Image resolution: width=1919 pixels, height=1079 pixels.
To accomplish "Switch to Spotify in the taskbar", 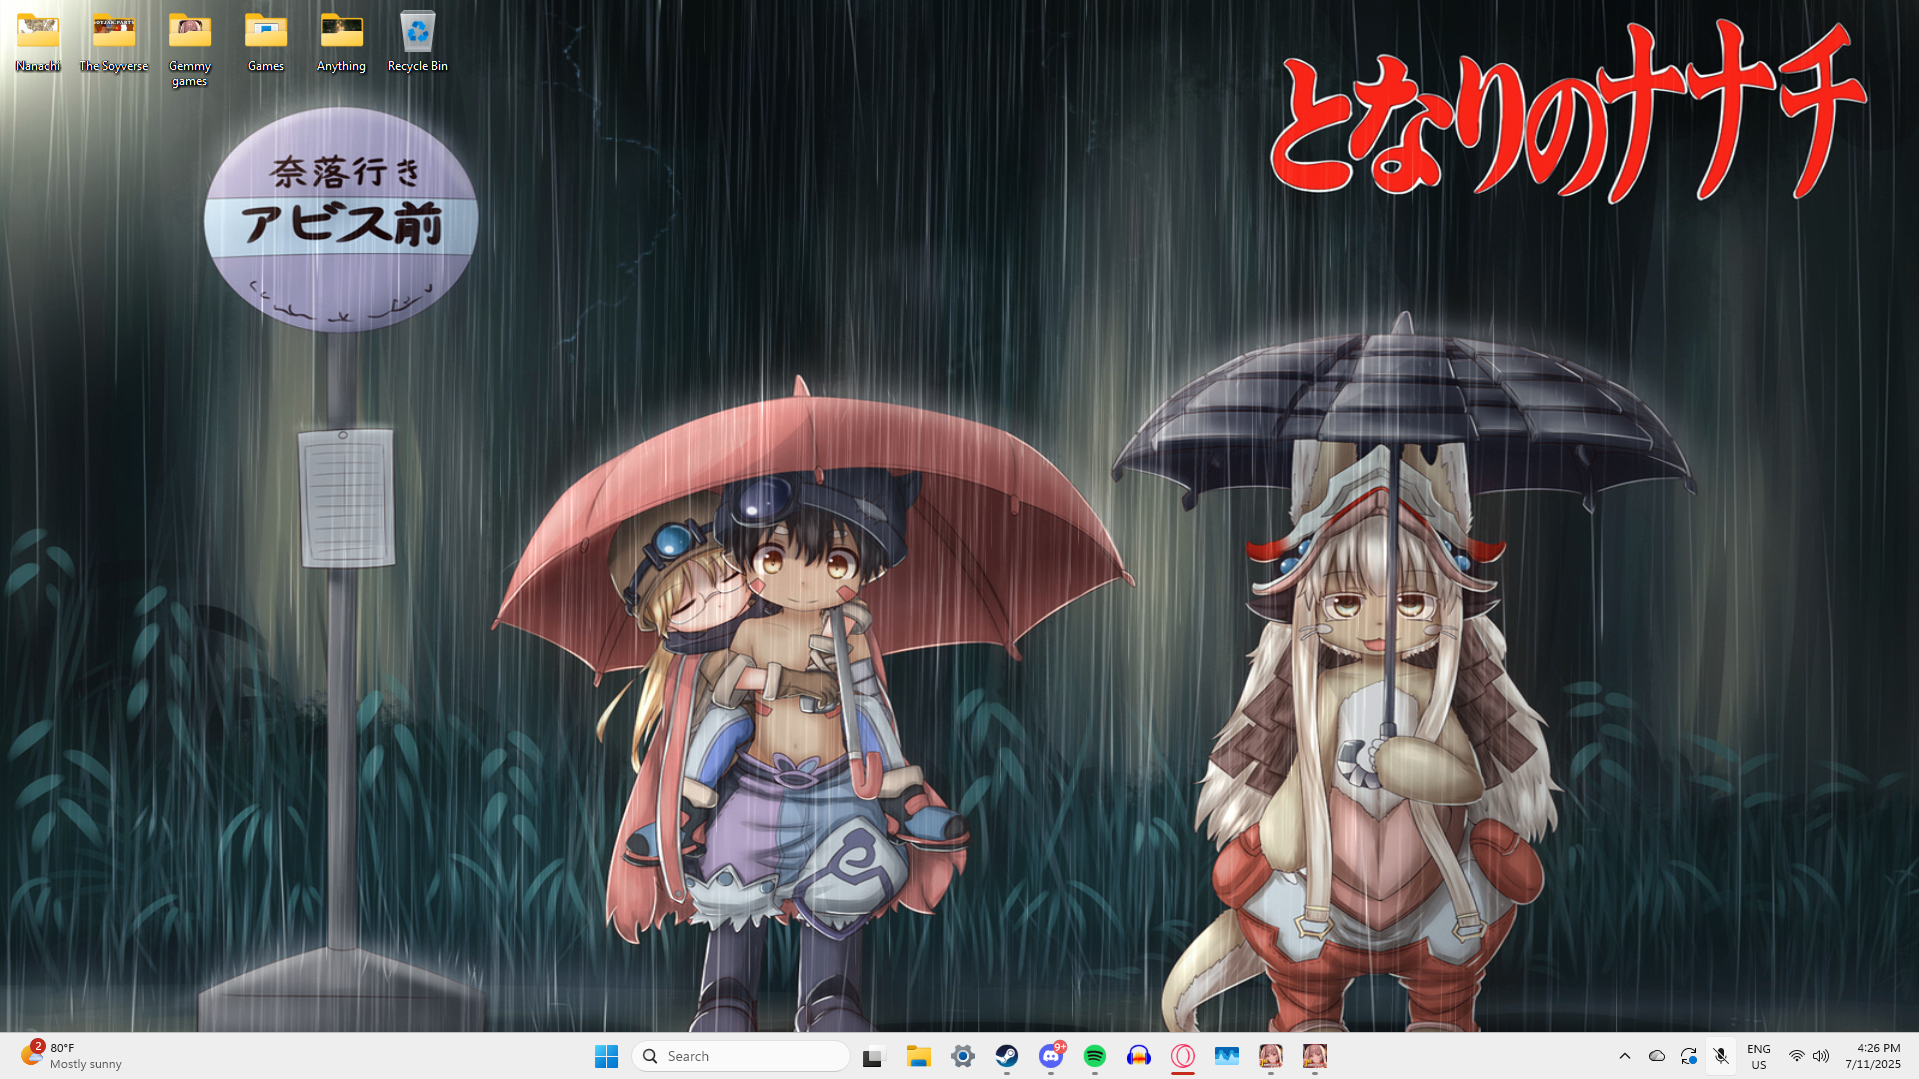I will click(1095, 1056).
